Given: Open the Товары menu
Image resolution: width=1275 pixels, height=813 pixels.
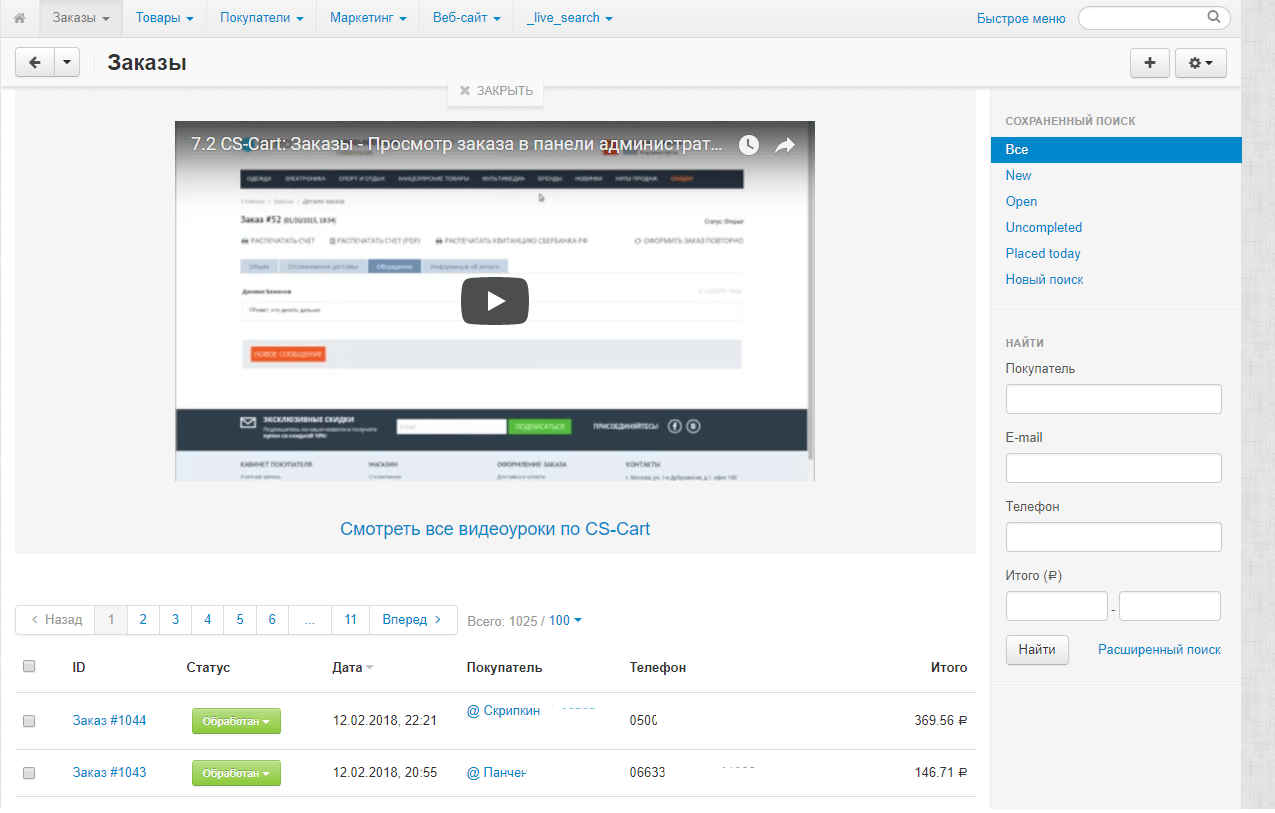Looking at the screenshot, I should tap(164, 18).
